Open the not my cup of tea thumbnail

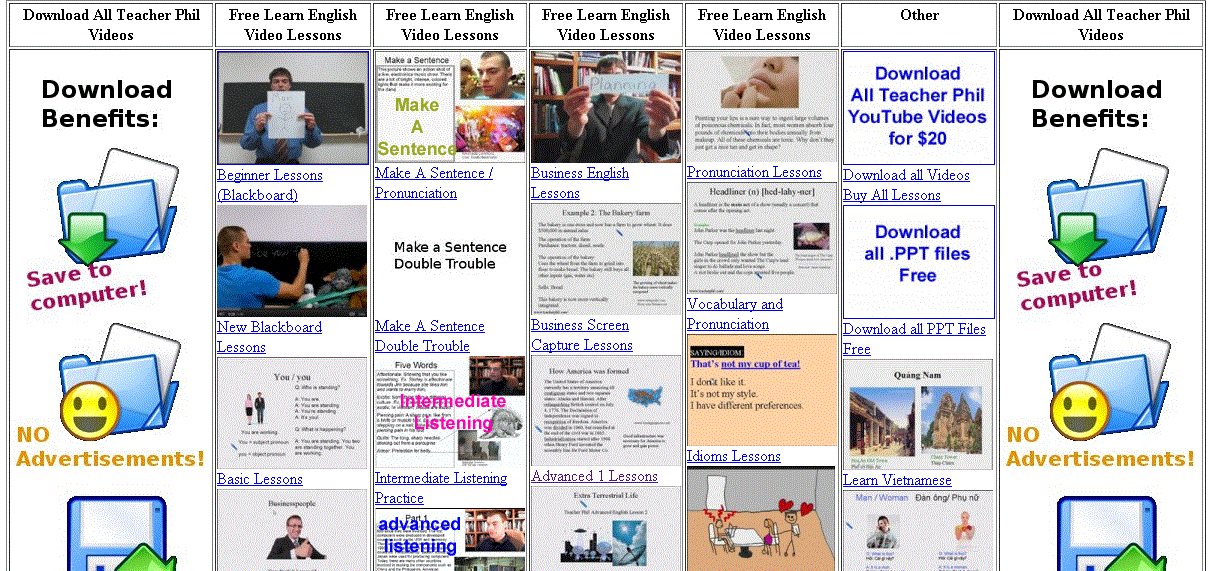point(761,390)
